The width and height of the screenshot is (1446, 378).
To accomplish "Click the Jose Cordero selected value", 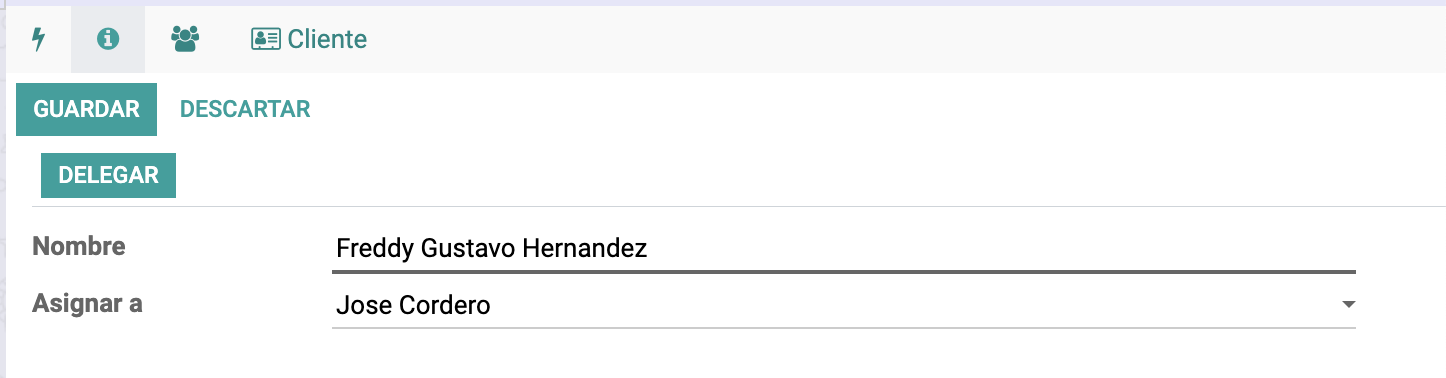I will [413, 305].
